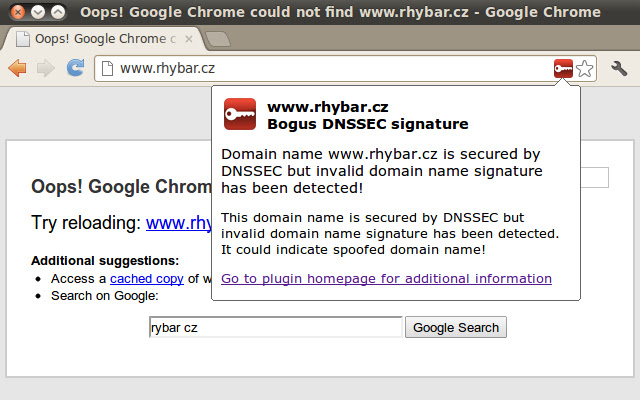The image size is (640, 400).
Task: Go back with the orange arrow
Action: (18, 68)
